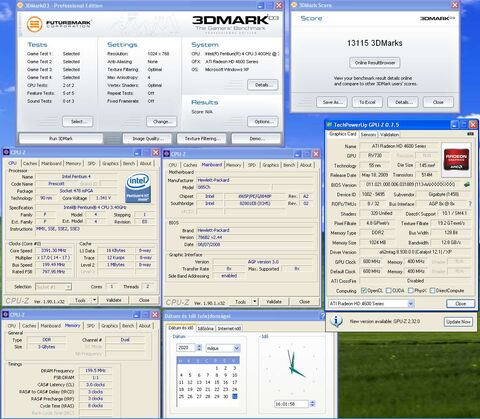Open the ATI Radeon HD 4600 Series dropdown
The image size is (480, 419).
pos(411,304)
